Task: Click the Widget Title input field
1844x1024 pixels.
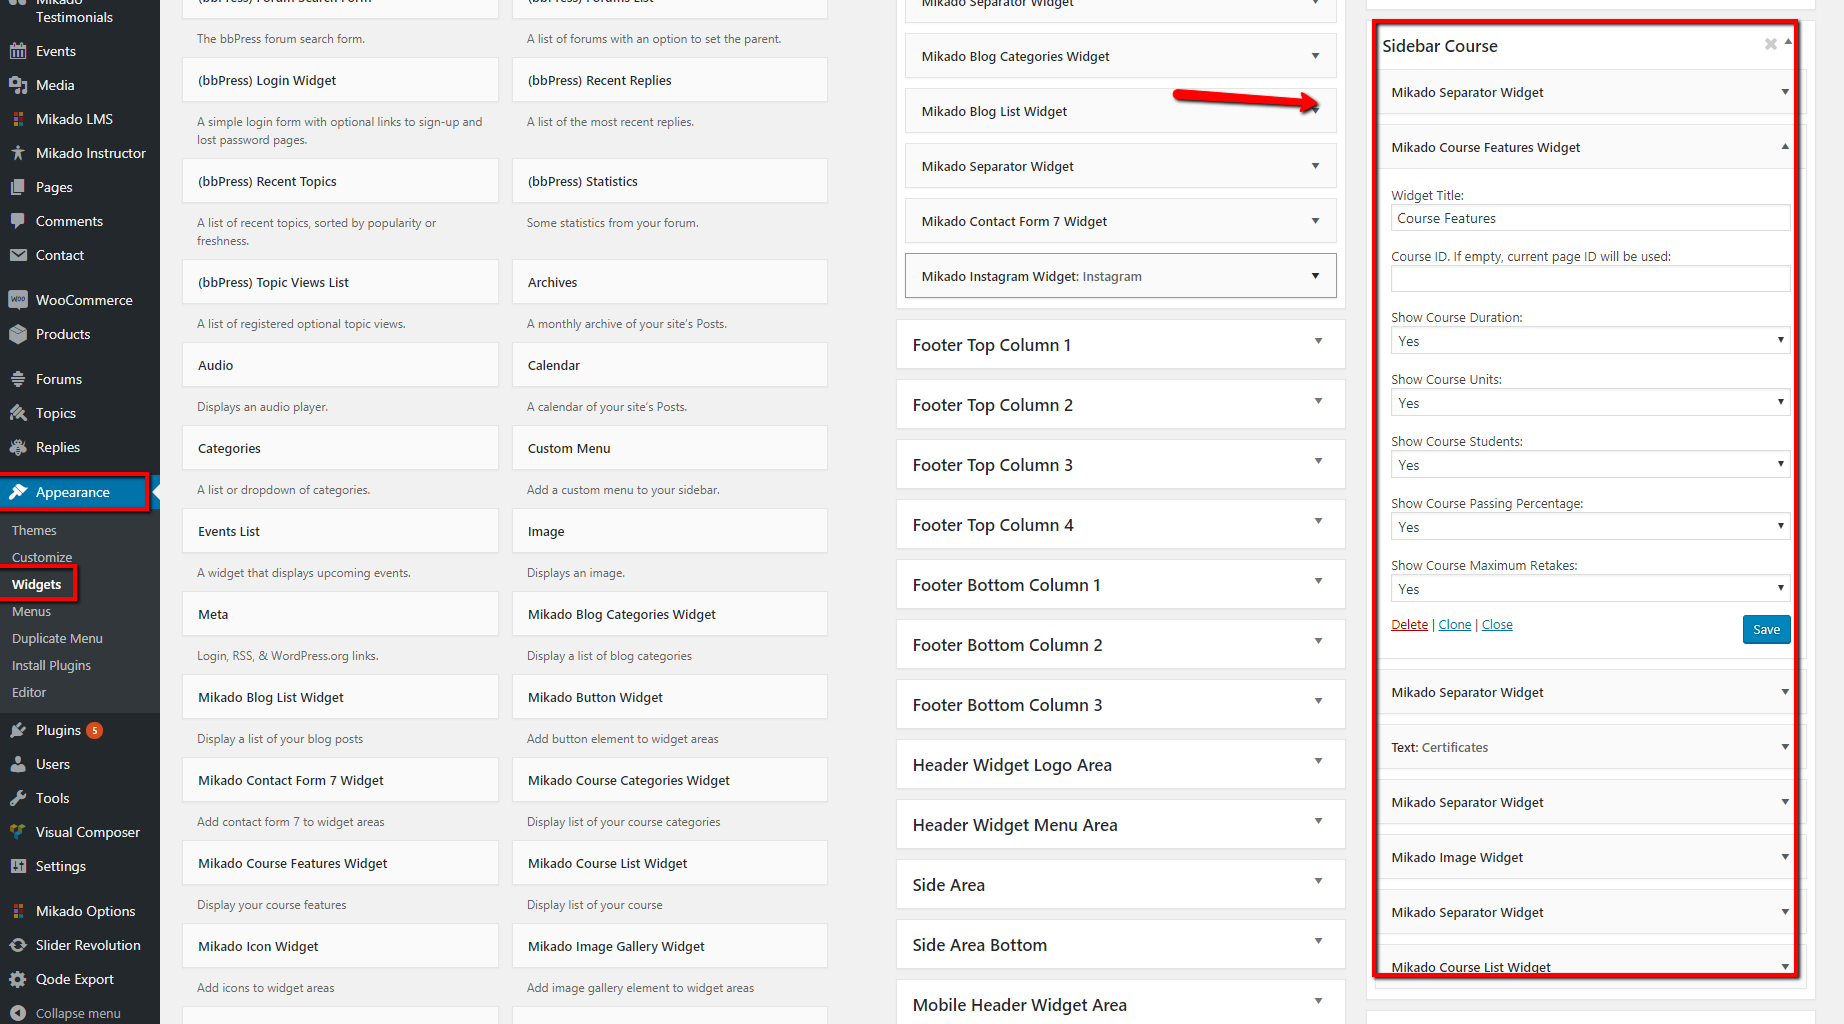Action: tap(1590, 218)
